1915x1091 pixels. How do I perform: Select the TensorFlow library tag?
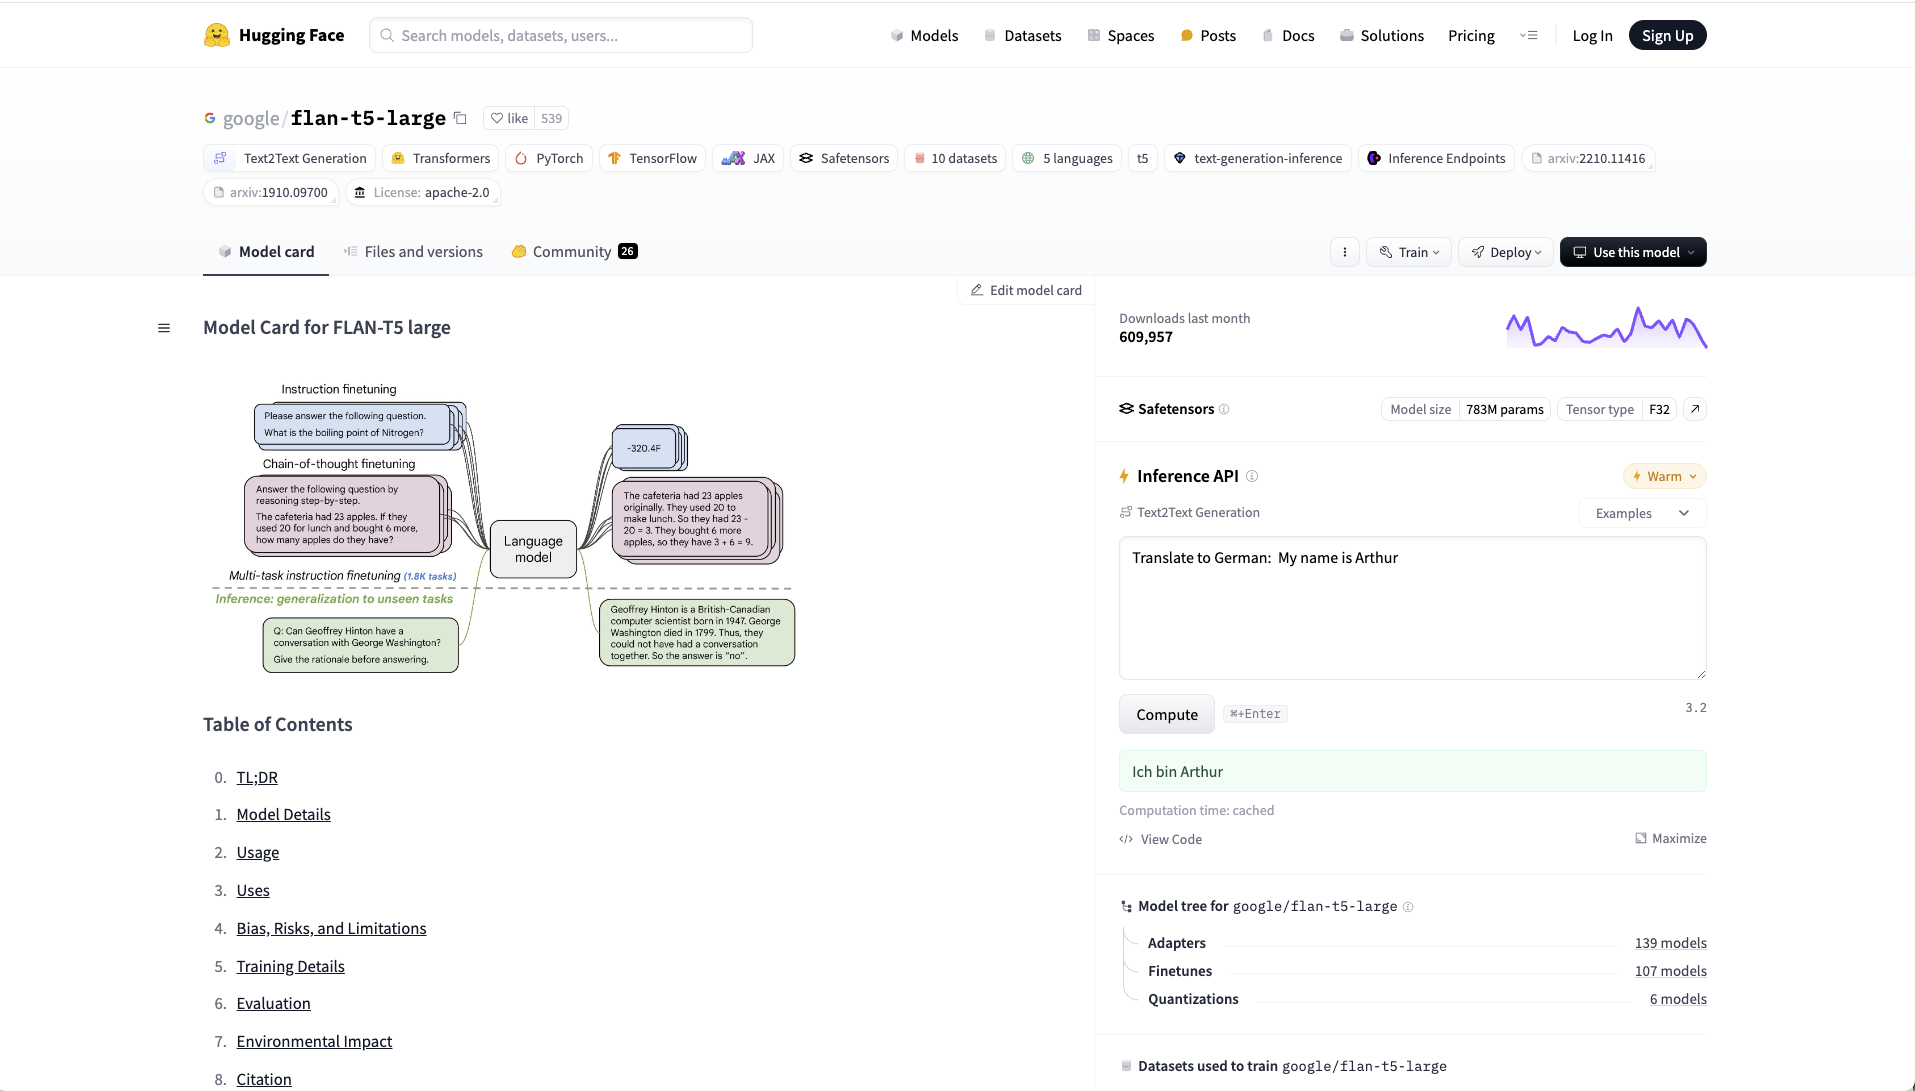[652, 158]
